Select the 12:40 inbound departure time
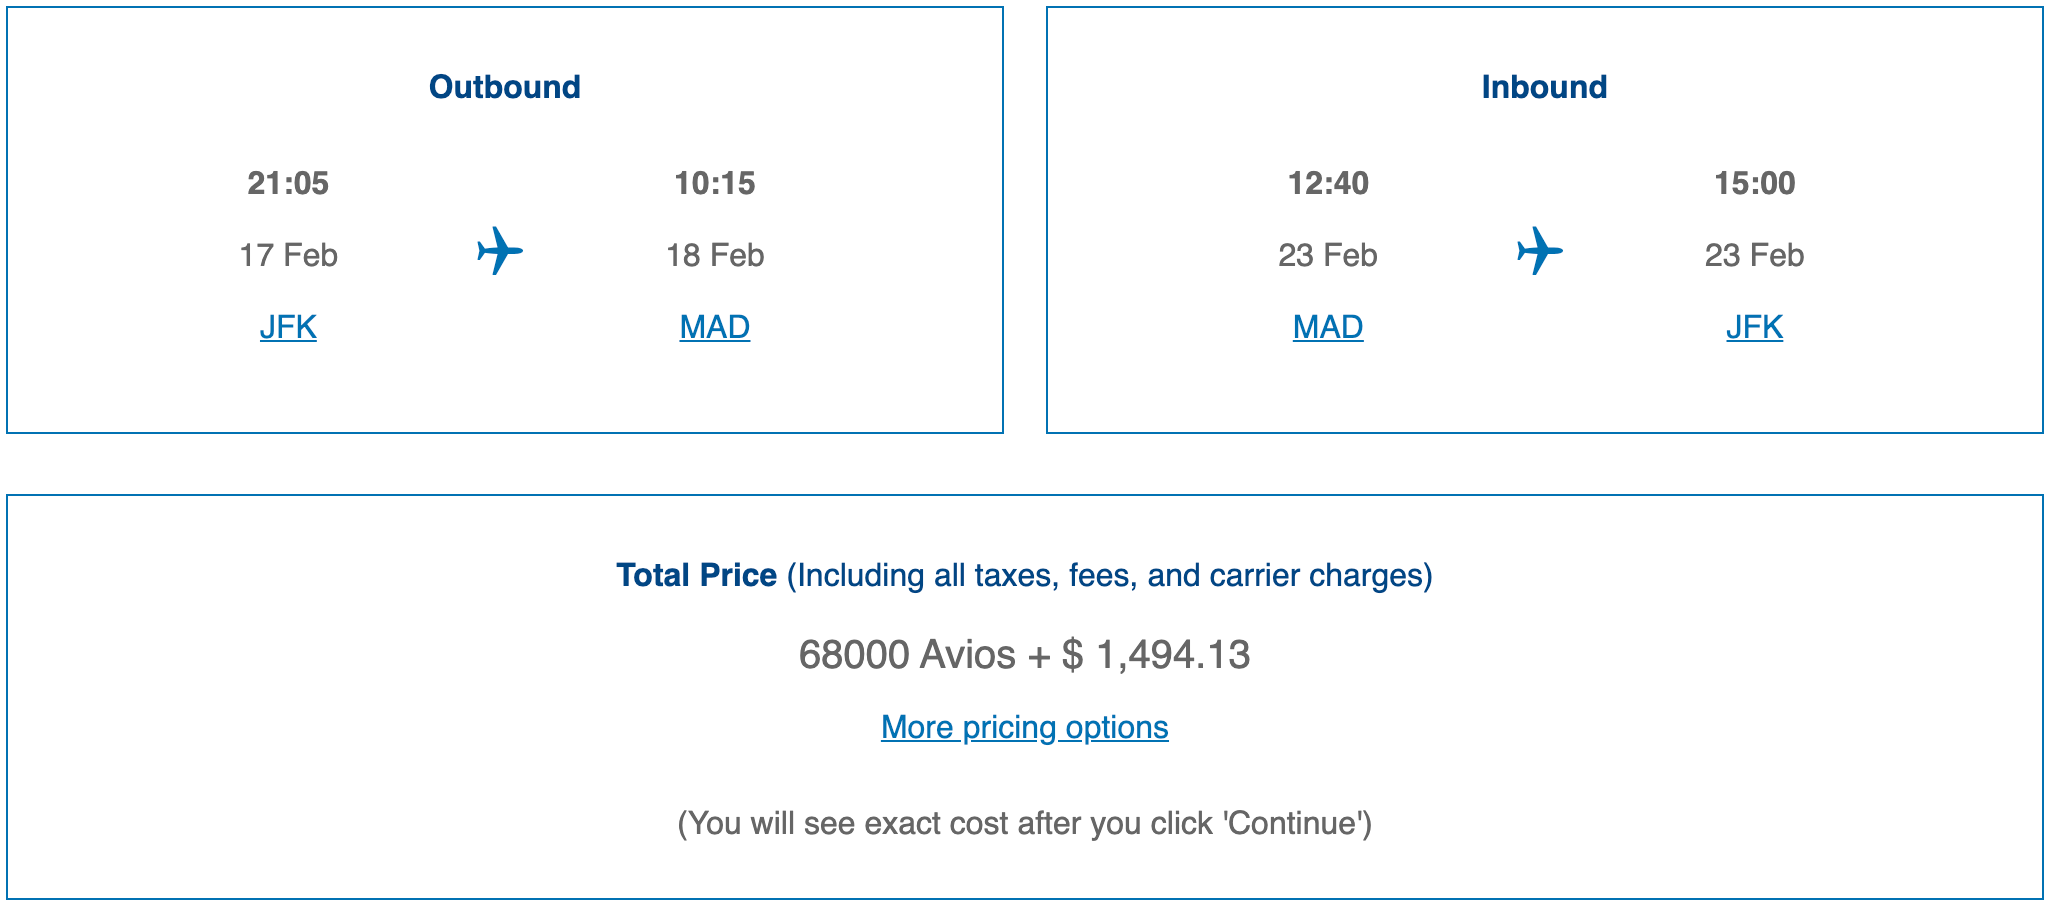The width and height of the screenshot is (2052, 906). [x=1328, y=183]
